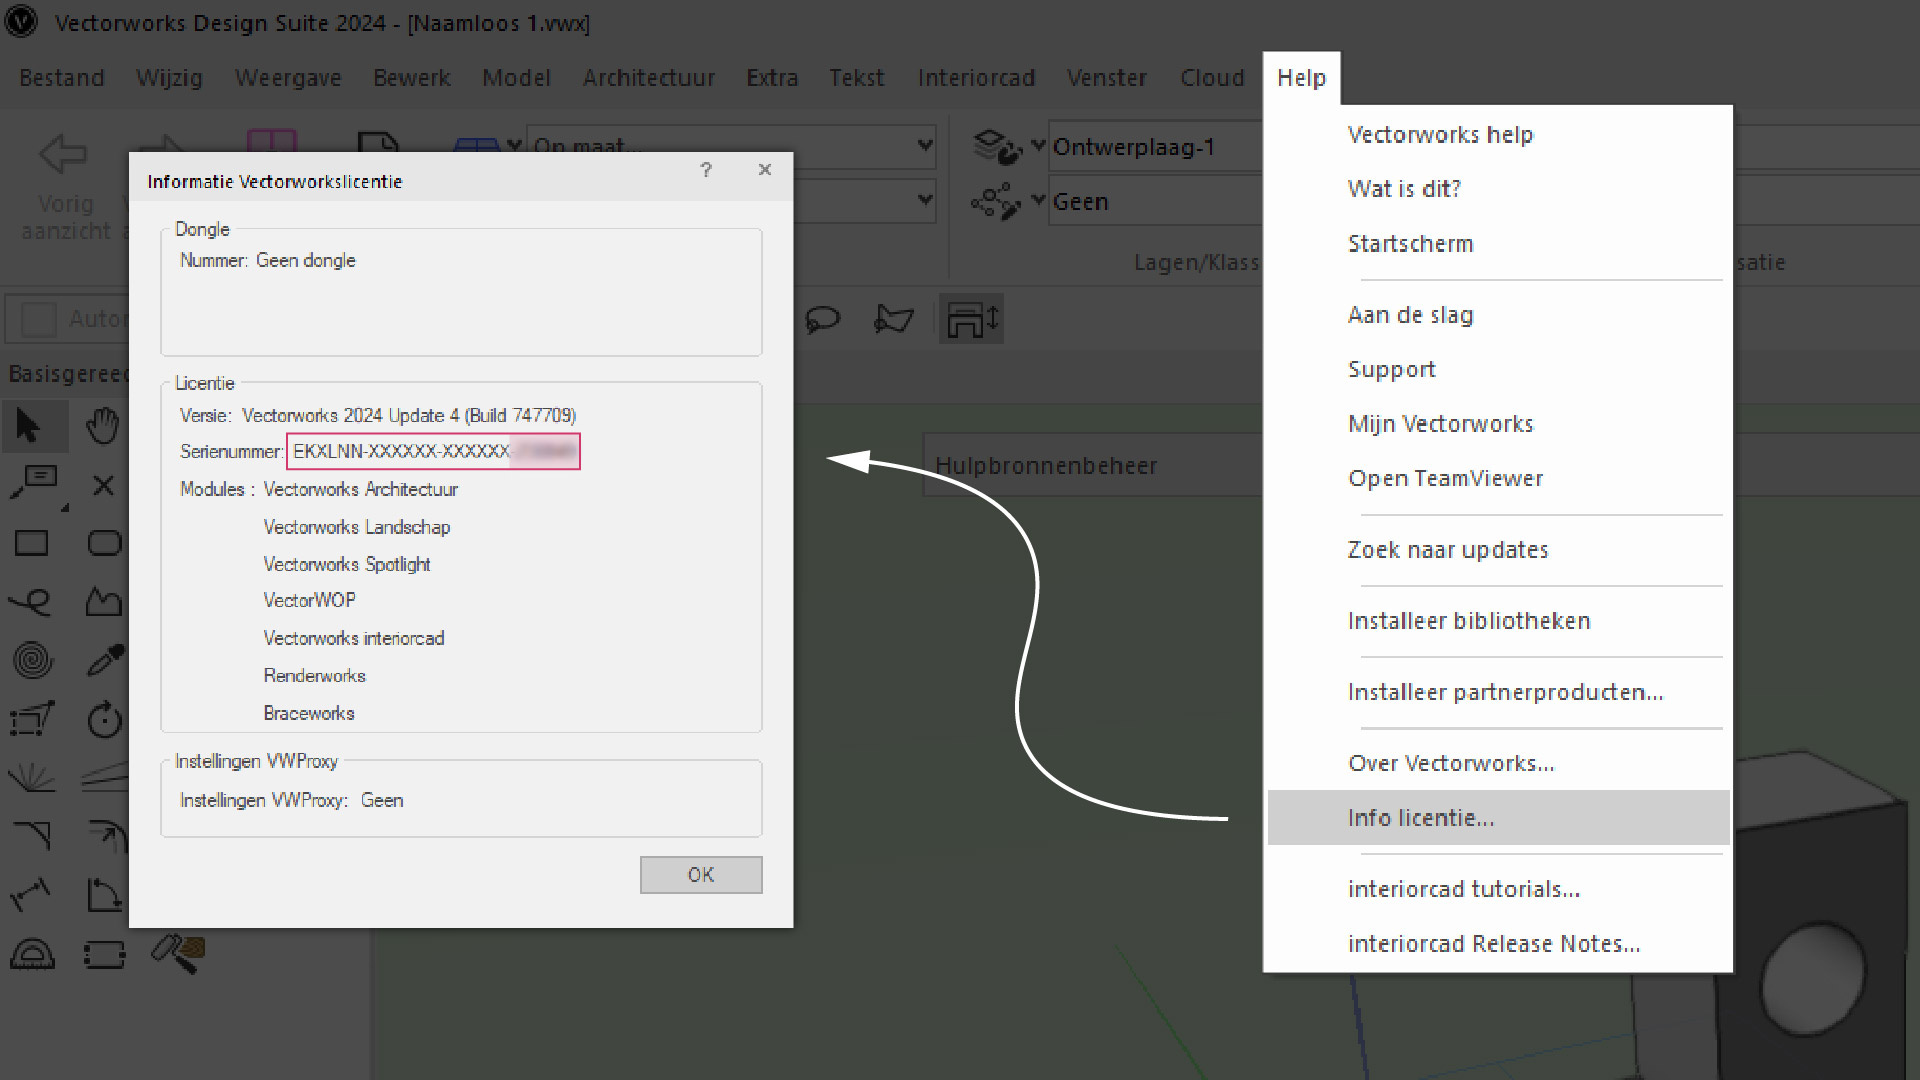Viewport: 1920px width, 1080px height.
Task: Expand arrow next to classes icon
Action: pyautogui.click(x=1038, y=200)
